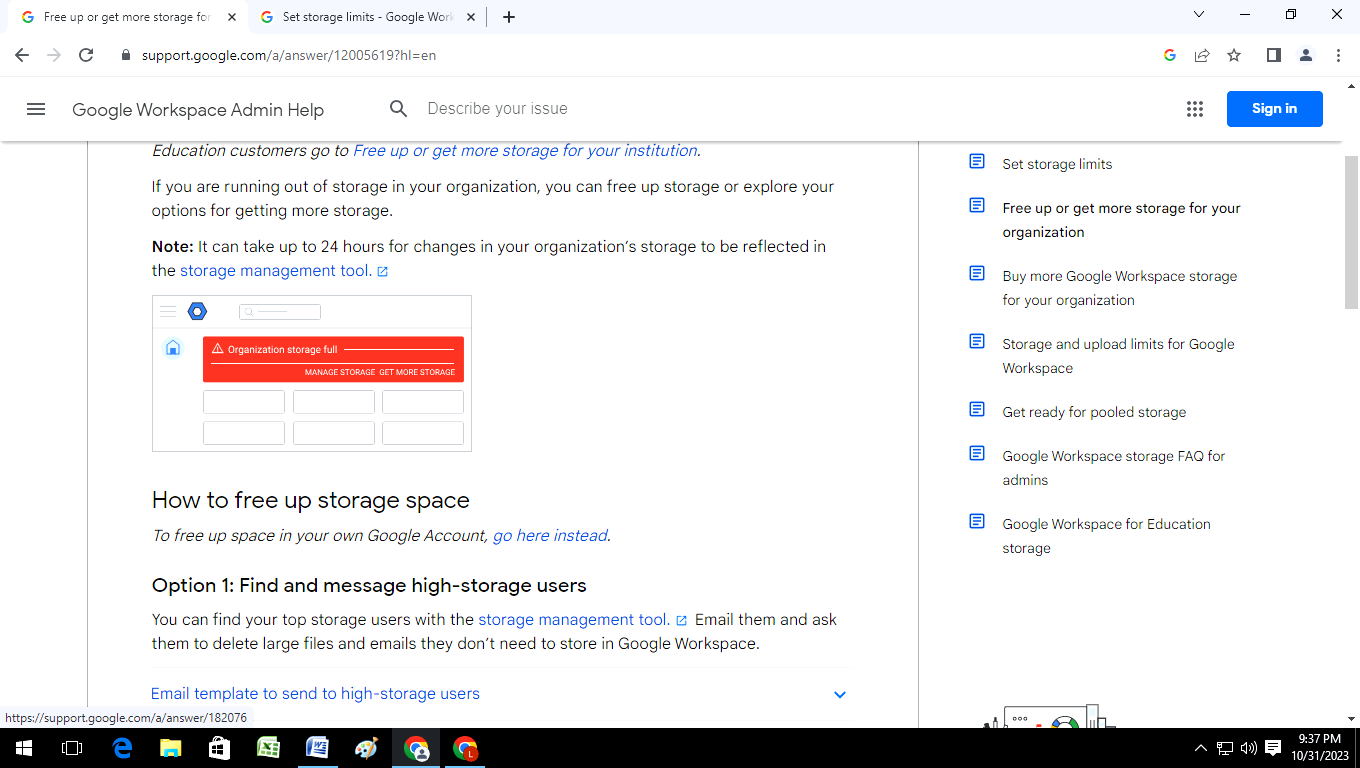1360x768 pixels.
Task: Click the volume speaker tray icon
Action: [x=1248, y=748]
